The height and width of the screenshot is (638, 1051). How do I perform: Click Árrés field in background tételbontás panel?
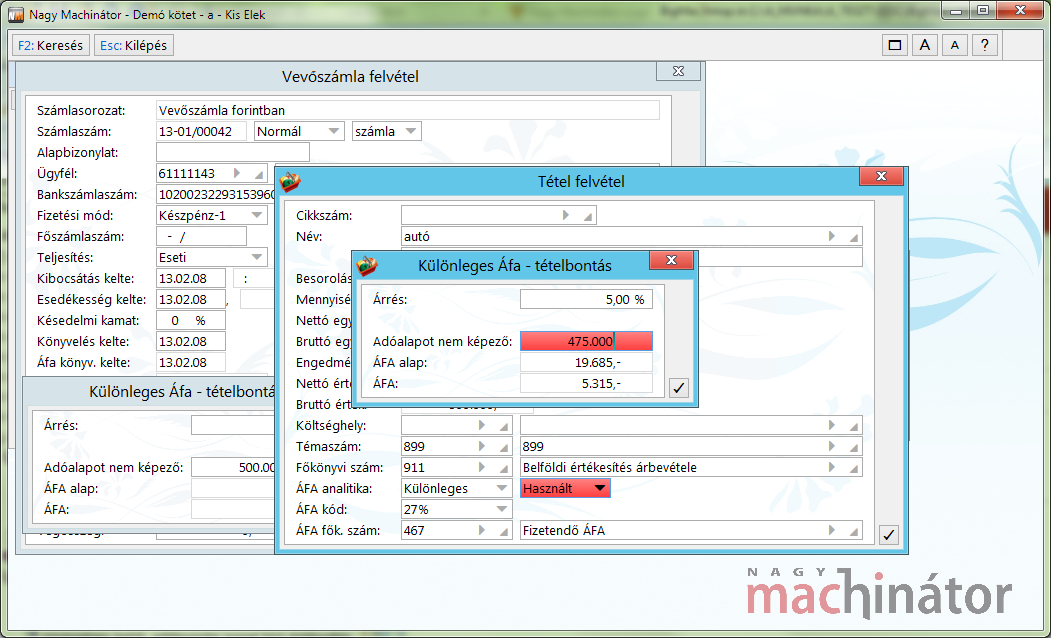coord(233,425)
